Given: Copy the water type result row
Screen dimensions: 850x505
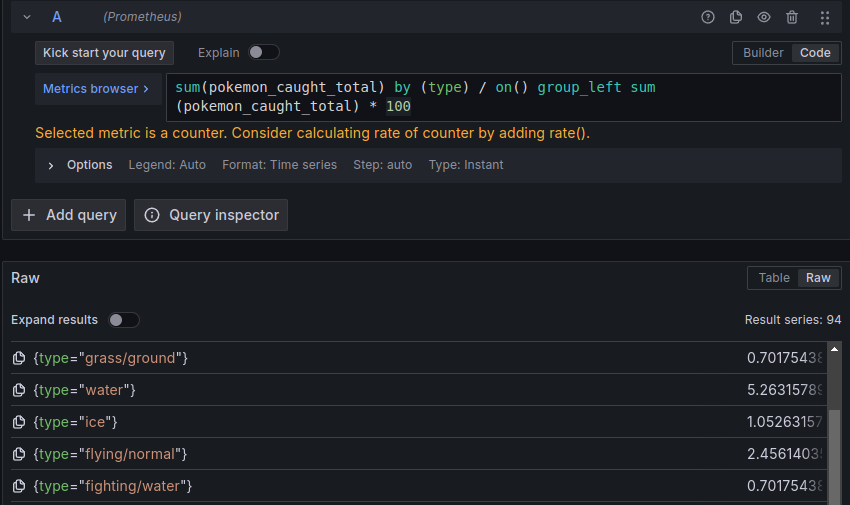Looking at the screenshot, I should [19, 390].
